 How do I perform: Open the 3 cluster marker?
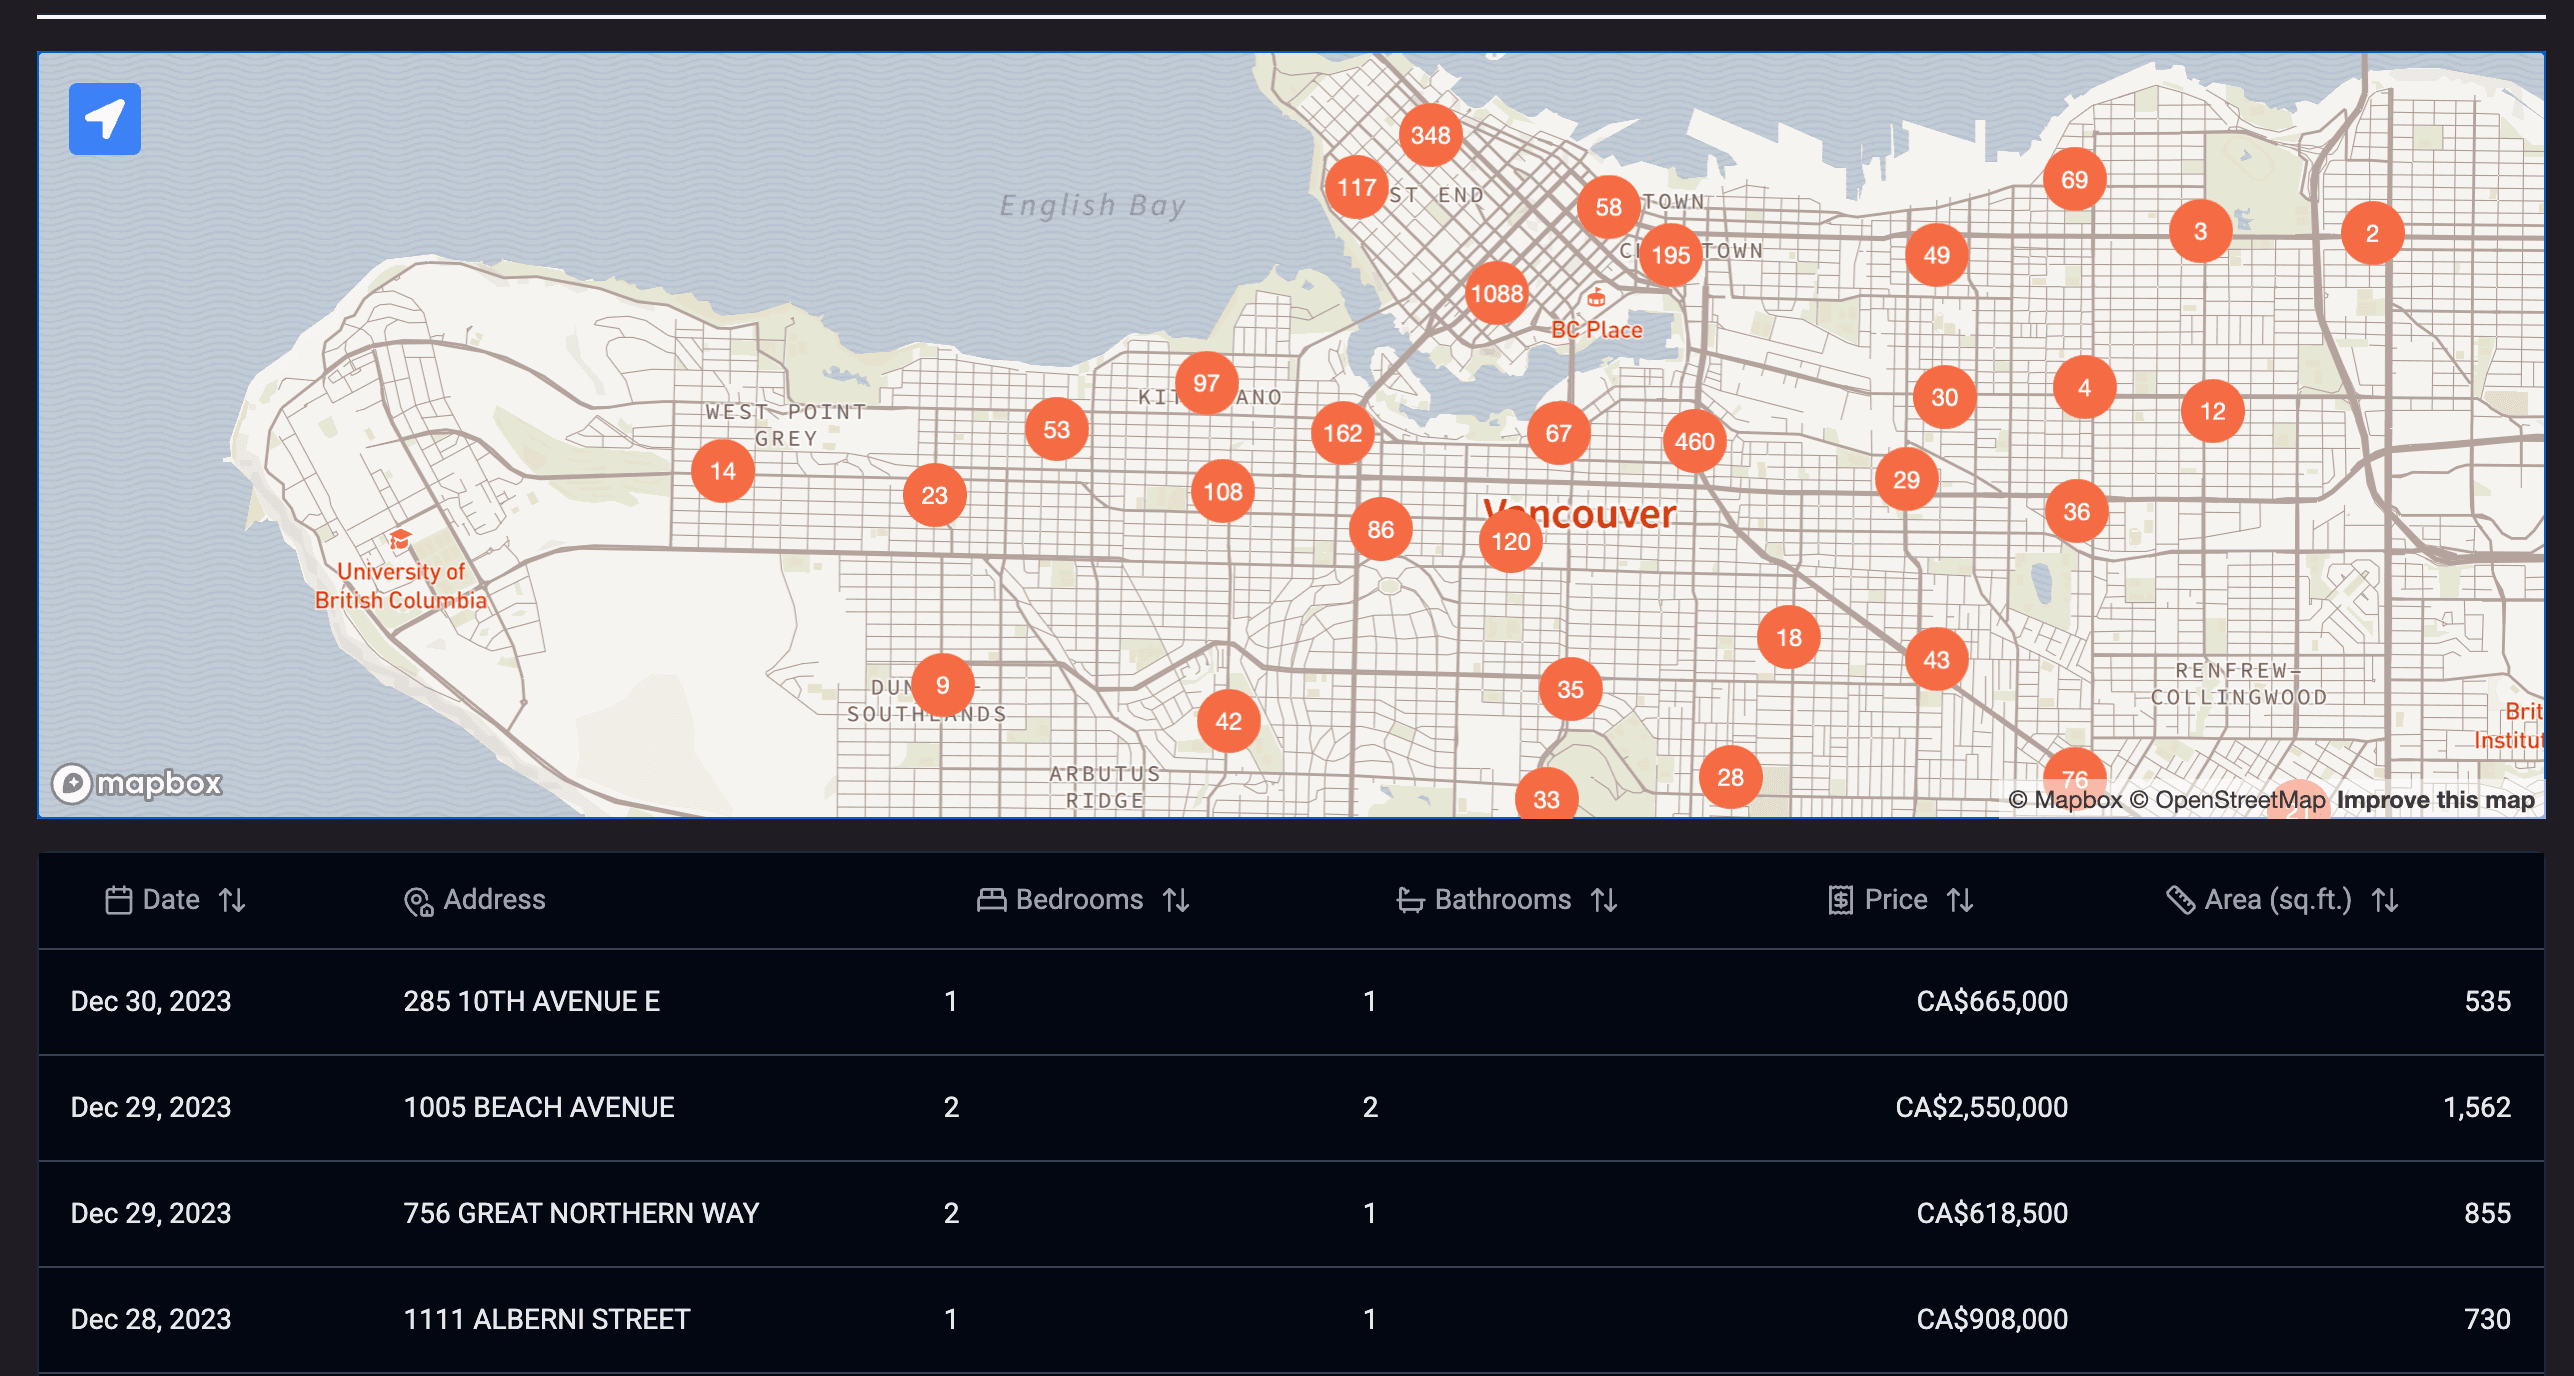2201,231
